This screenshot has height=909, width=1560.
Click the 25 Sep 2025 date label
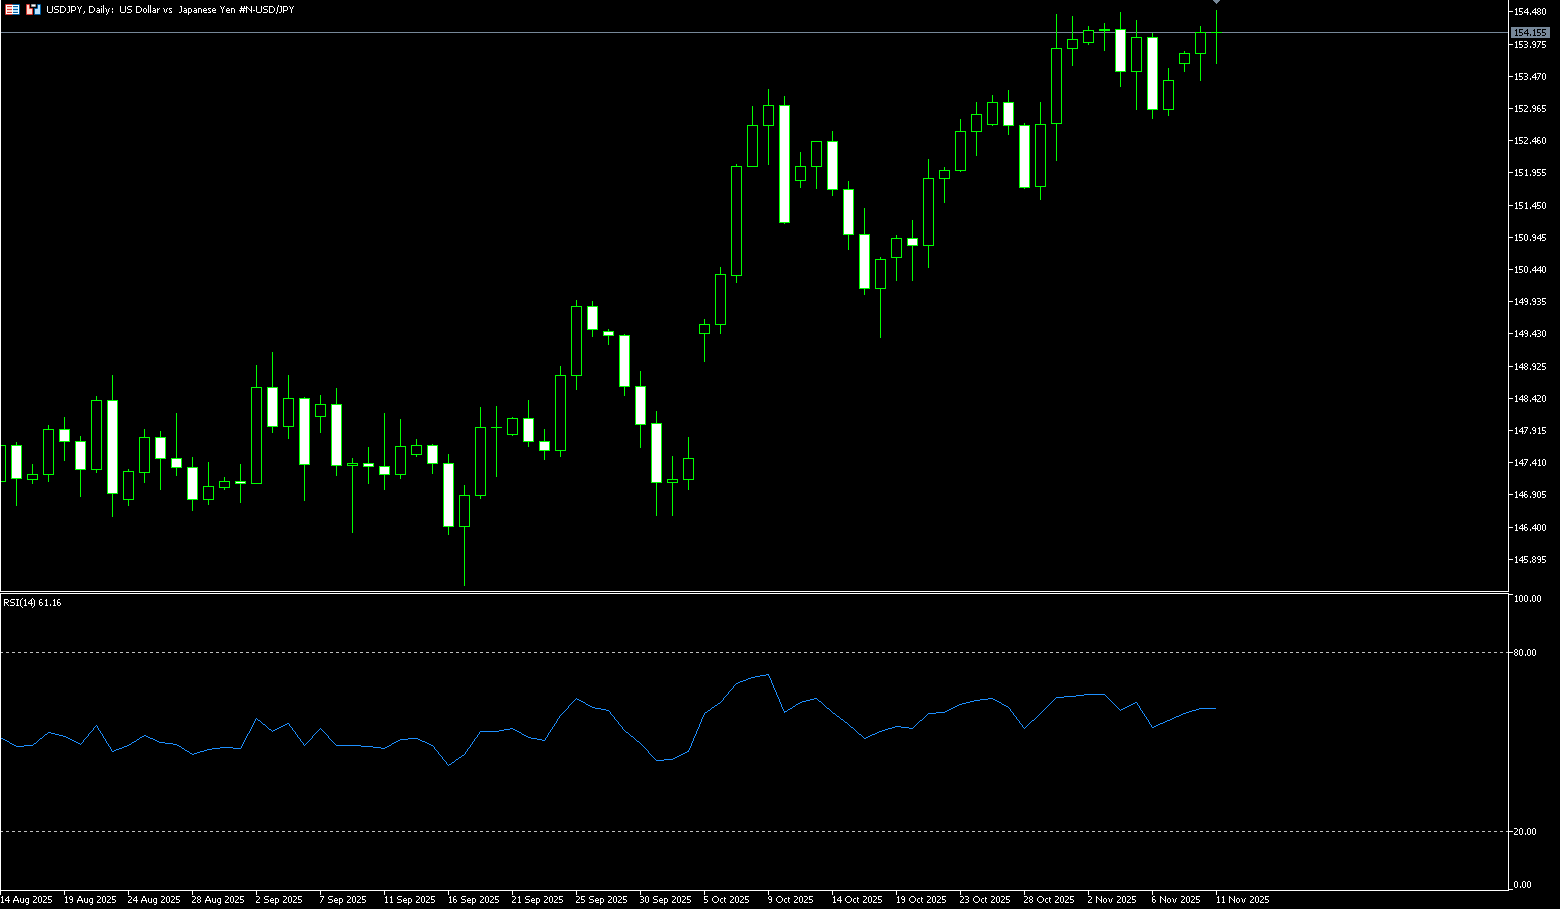601,900
